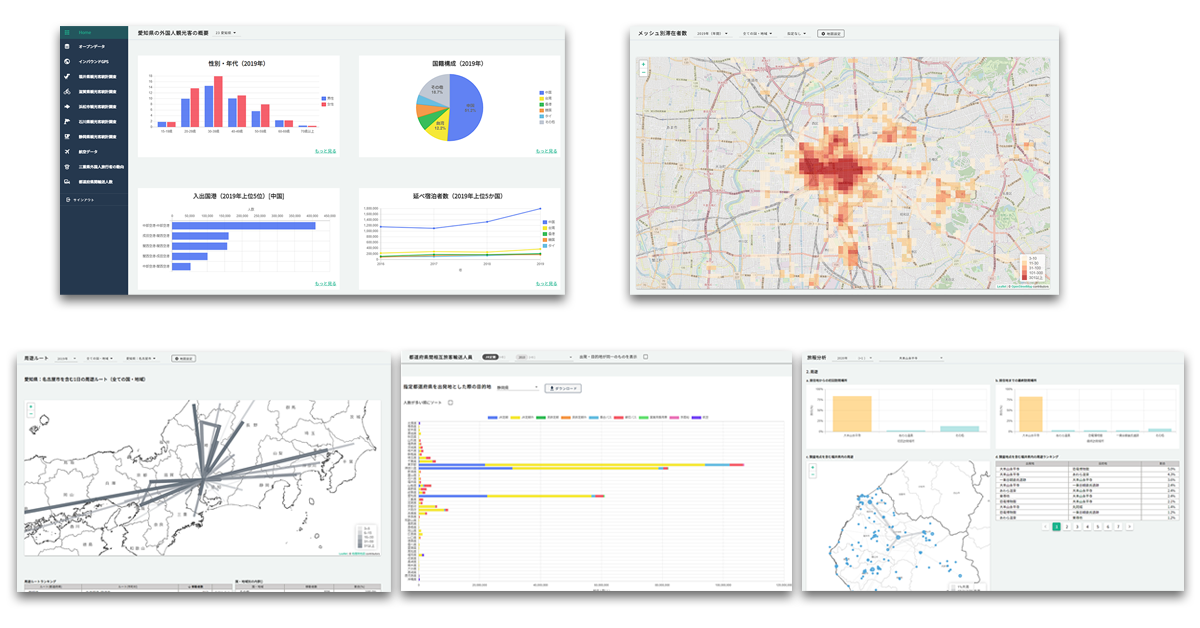Open the 航空データ sidebar menu item

point(90,151)
